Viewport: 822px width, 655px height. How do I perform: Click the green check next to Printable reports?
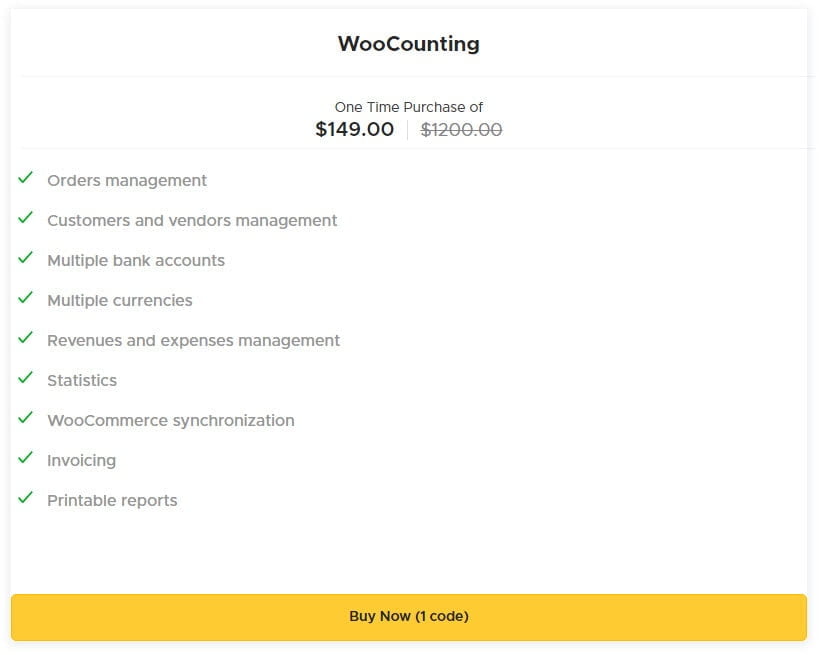[26, 499]
